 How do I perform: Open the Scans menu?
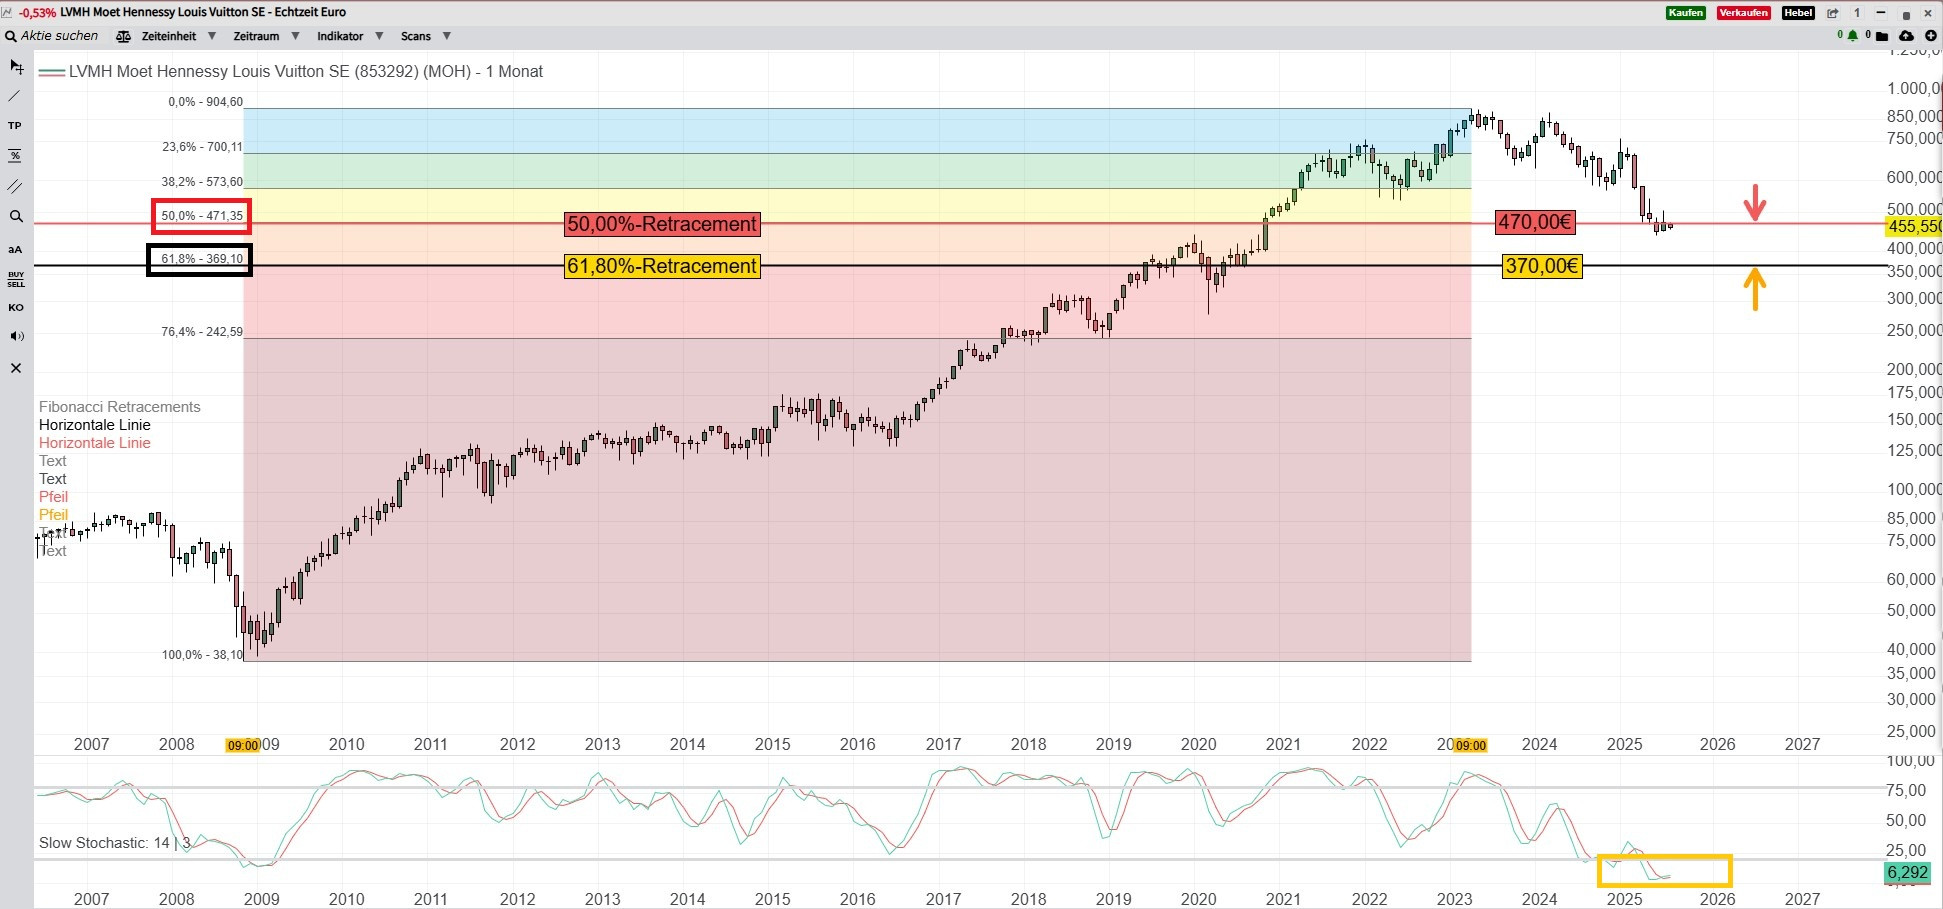click(x=425, y=36)
